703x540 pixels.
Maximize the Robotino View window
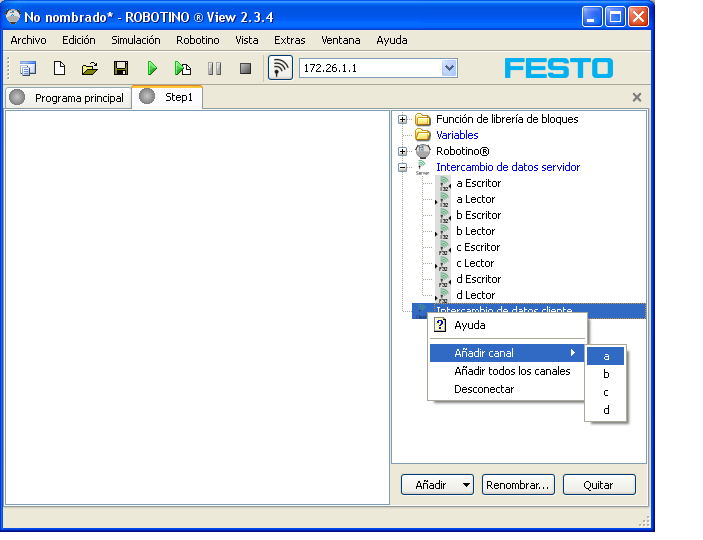point(615,17)
